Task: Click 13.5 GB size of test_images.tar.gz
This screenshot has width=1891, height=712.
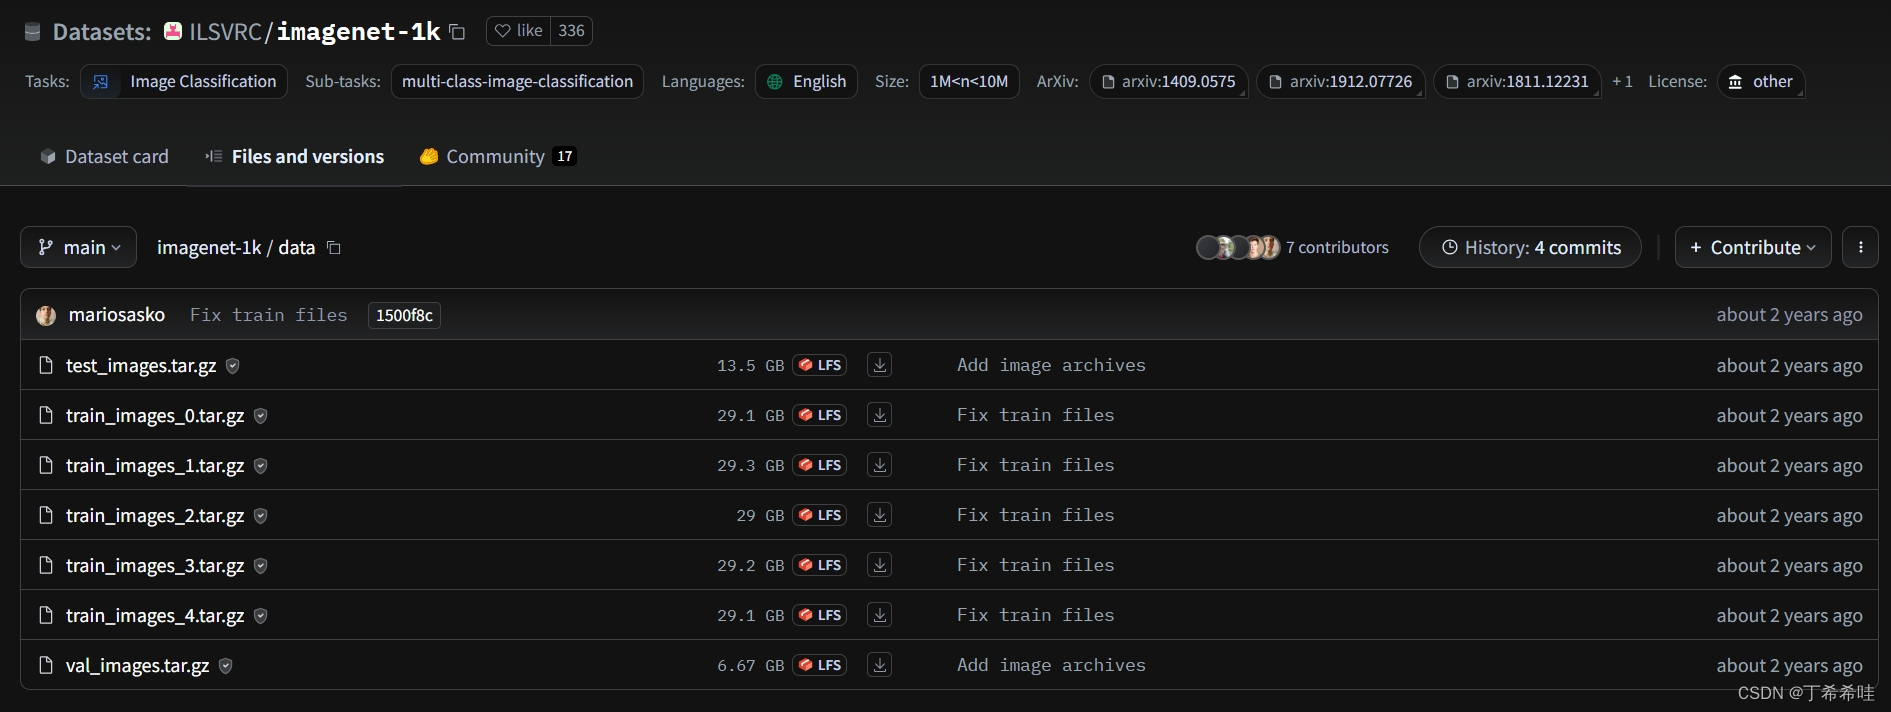Action: pyautogui.click(x=750, y=366)
